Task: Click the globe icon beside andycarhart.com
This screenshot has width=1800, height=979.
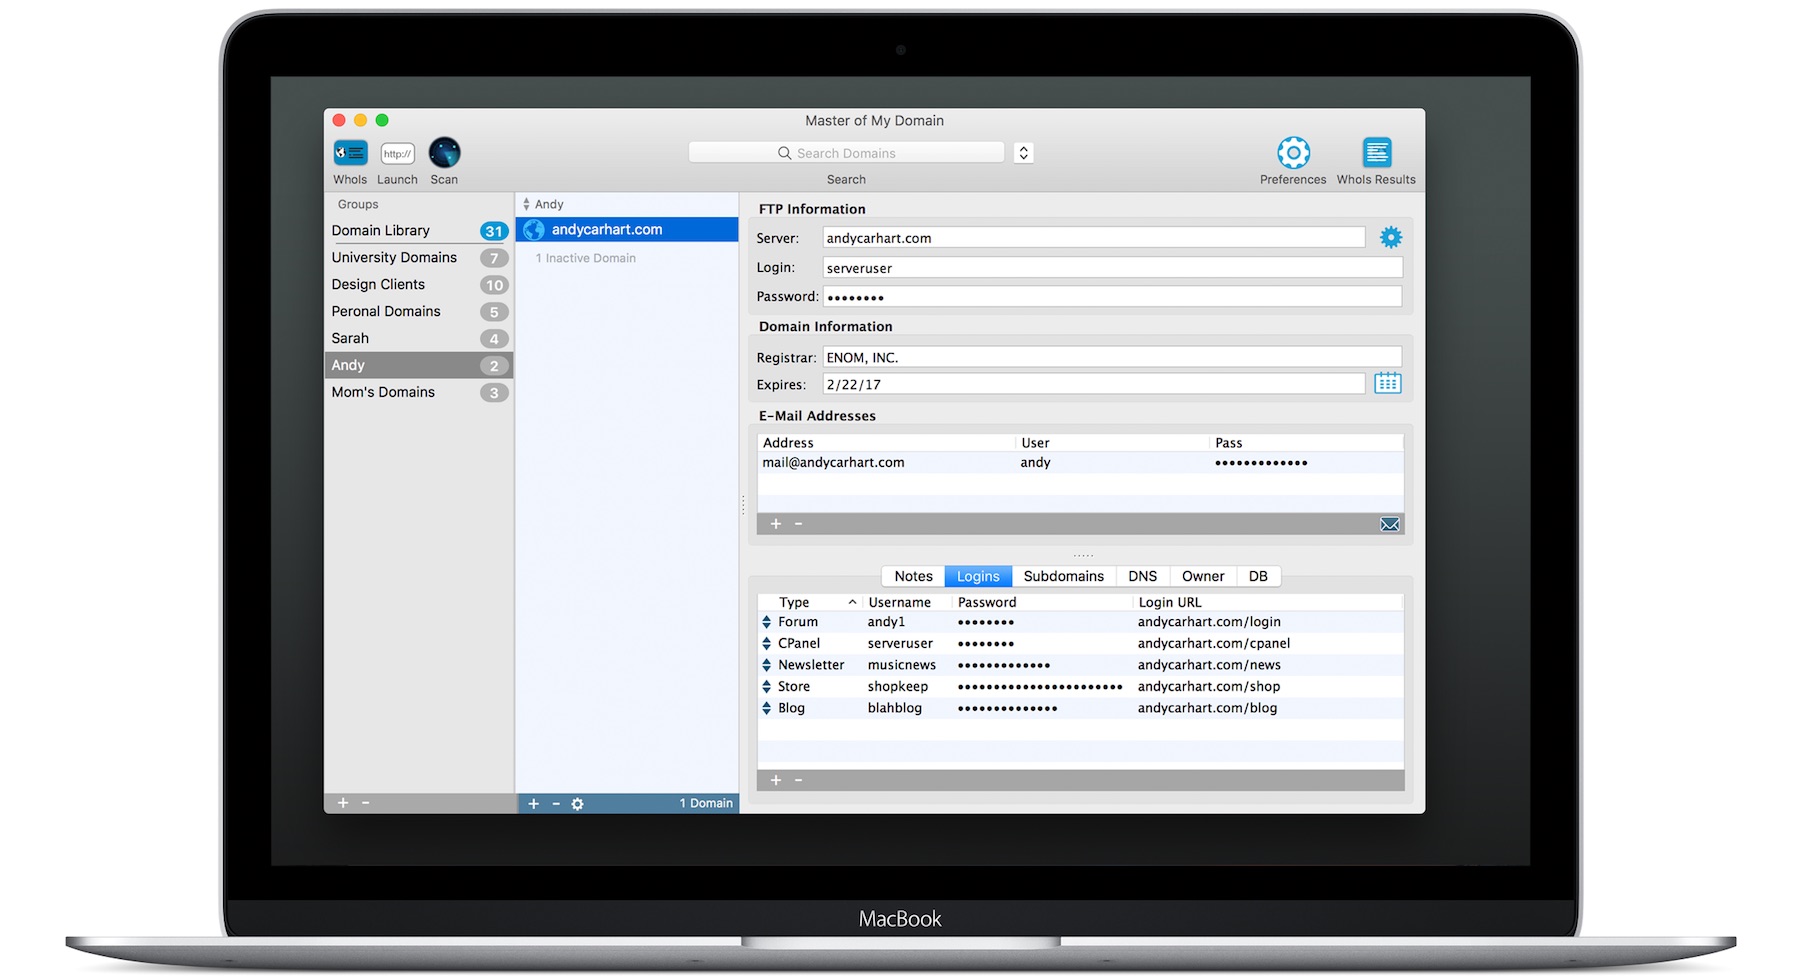Action: [534, 230]
